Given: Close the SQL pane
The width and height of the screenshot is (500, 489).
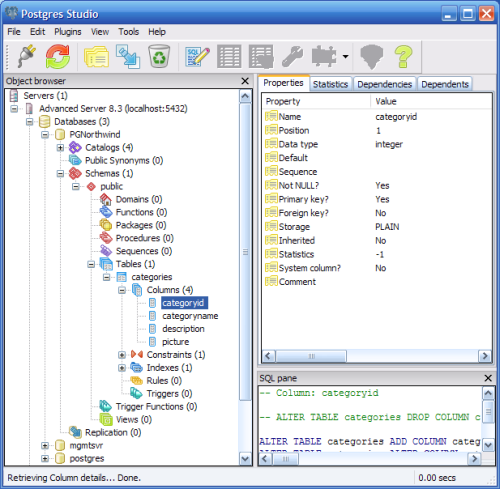Looking at the screenshot, I should click(x=488, y=378).
